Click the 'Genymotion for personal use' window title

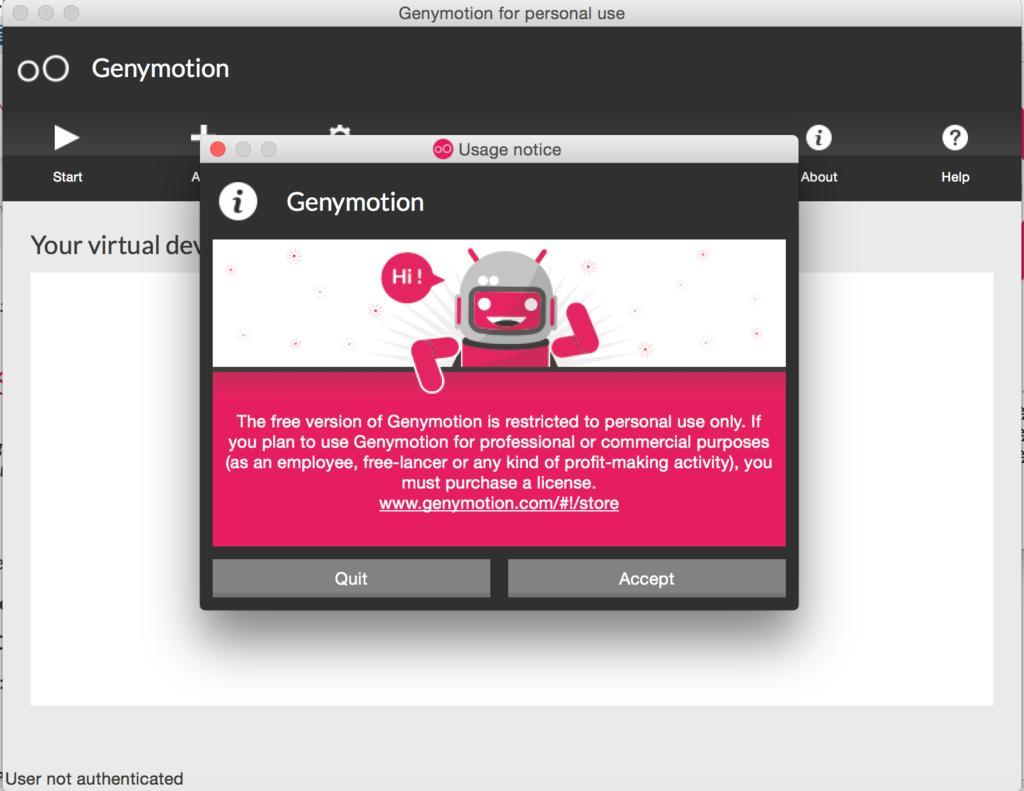511,13
